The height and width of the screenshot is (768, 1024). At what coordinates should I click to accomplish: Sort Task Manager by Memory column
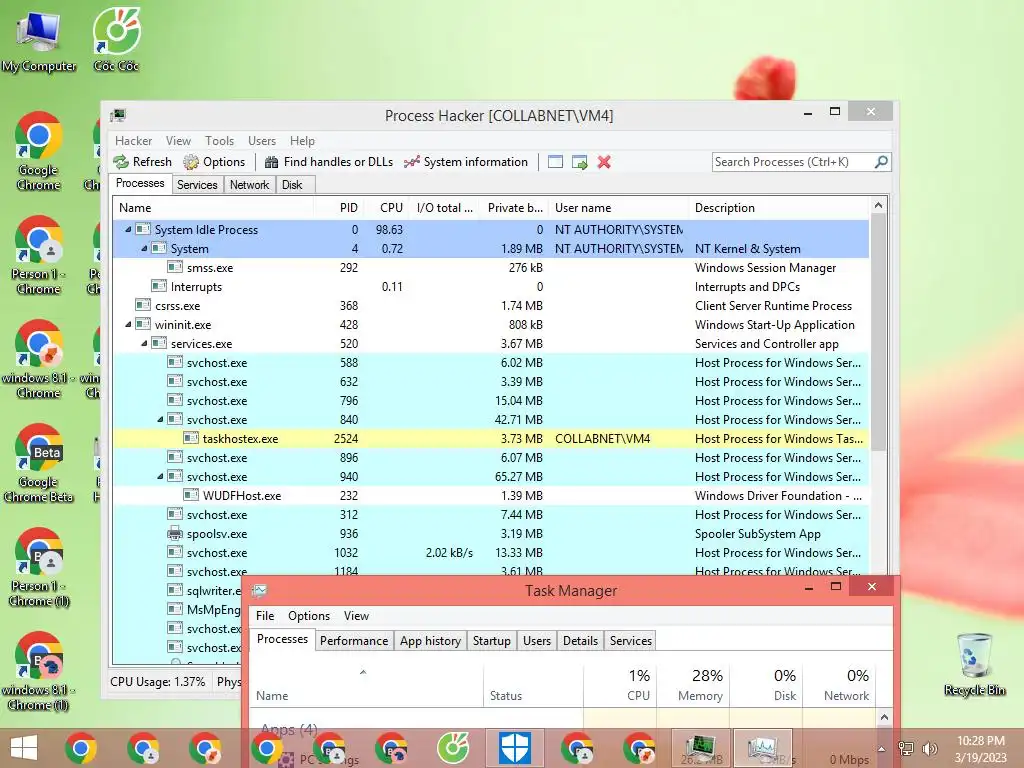696,684
